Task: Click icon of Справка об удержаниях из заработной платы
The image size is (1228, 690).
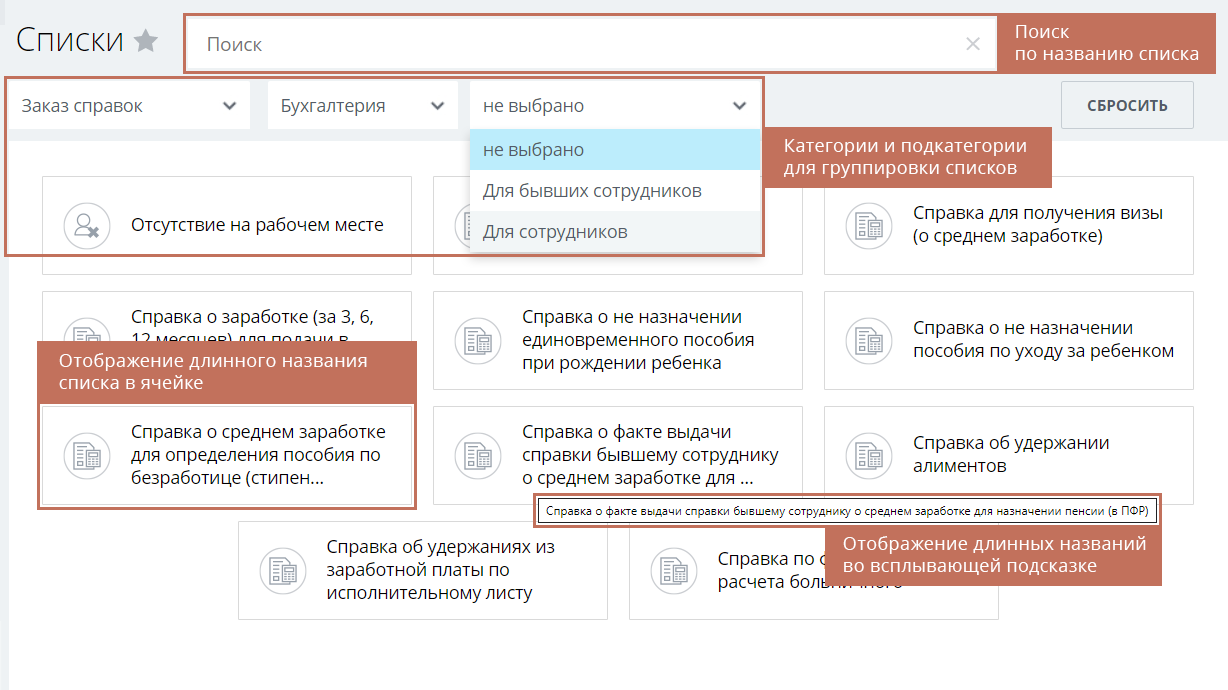Action: (282, 570)
